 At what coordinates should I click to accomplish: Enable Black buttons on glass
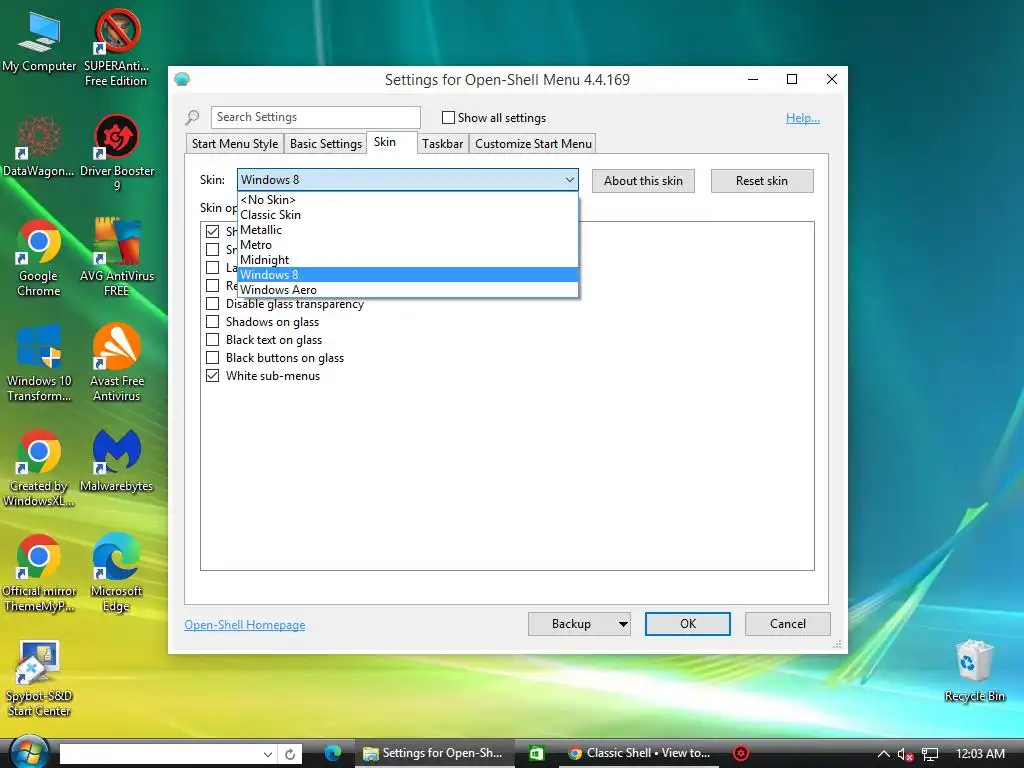(x=212, y=358)
